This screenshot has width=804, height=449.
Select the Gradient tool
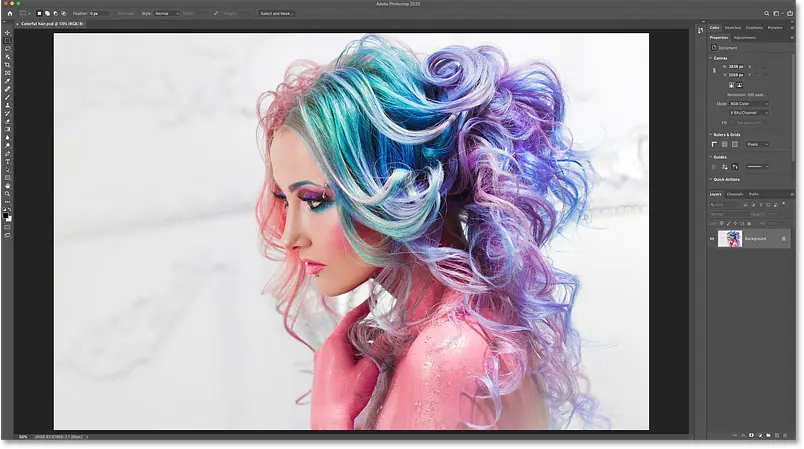point(7,130)
